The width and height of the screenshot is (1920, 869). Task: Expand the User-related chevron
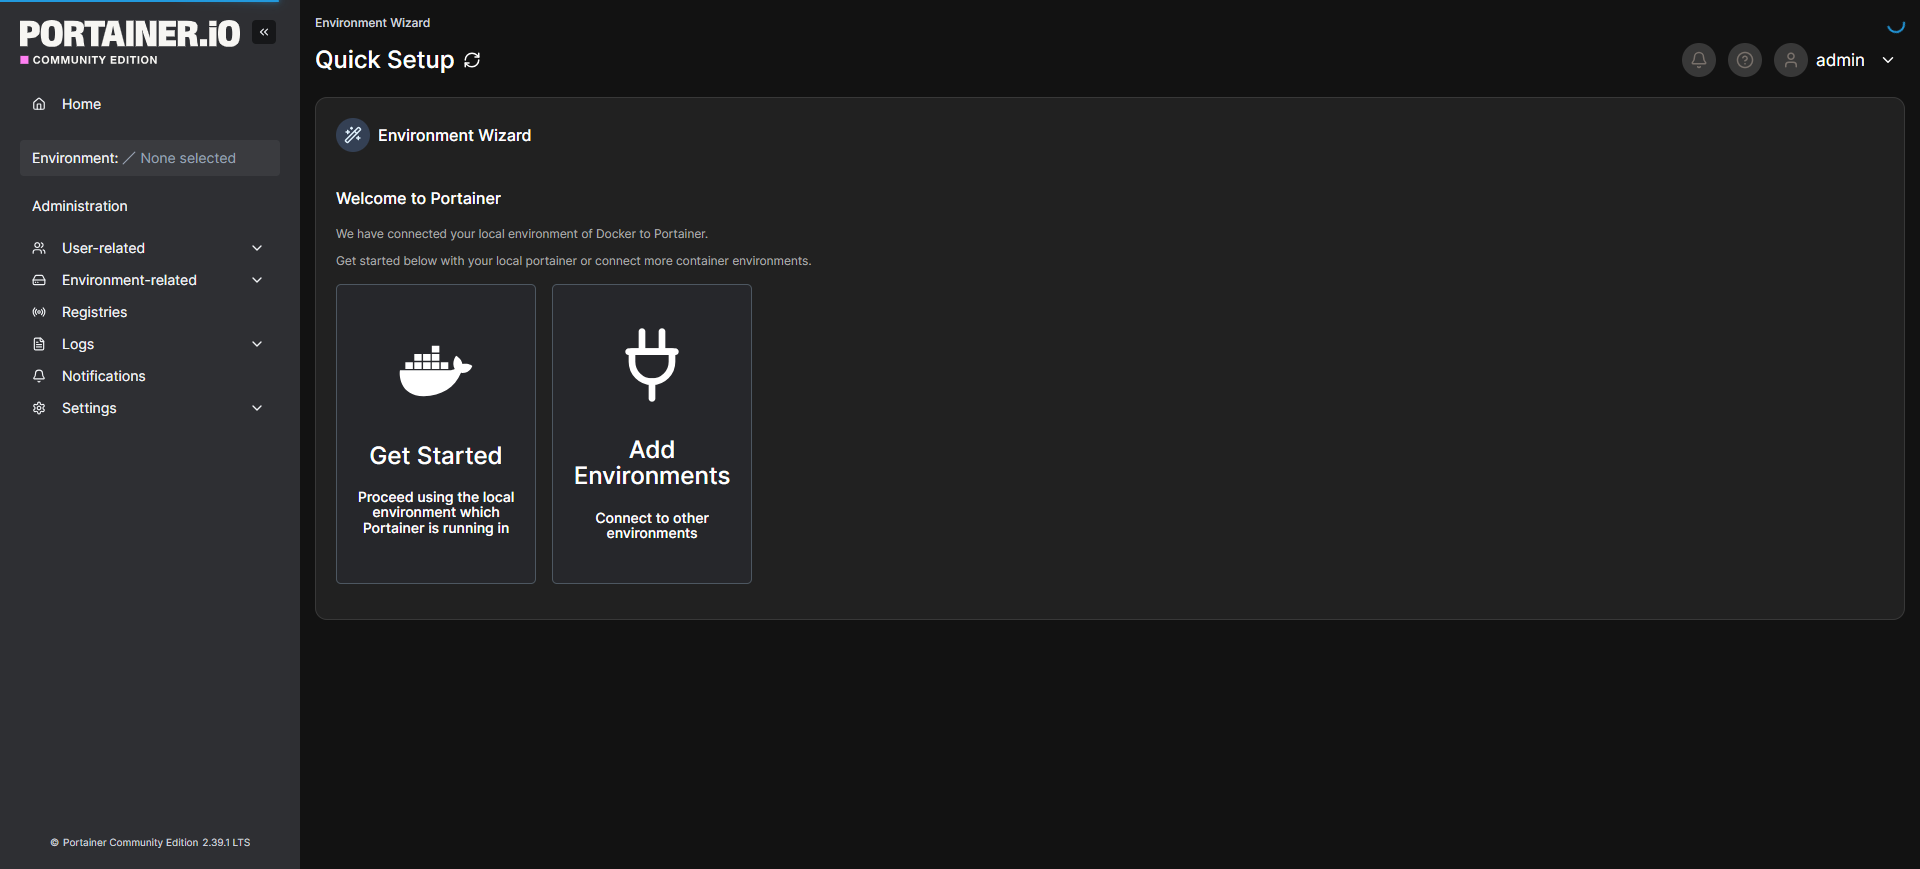[257, 248]
